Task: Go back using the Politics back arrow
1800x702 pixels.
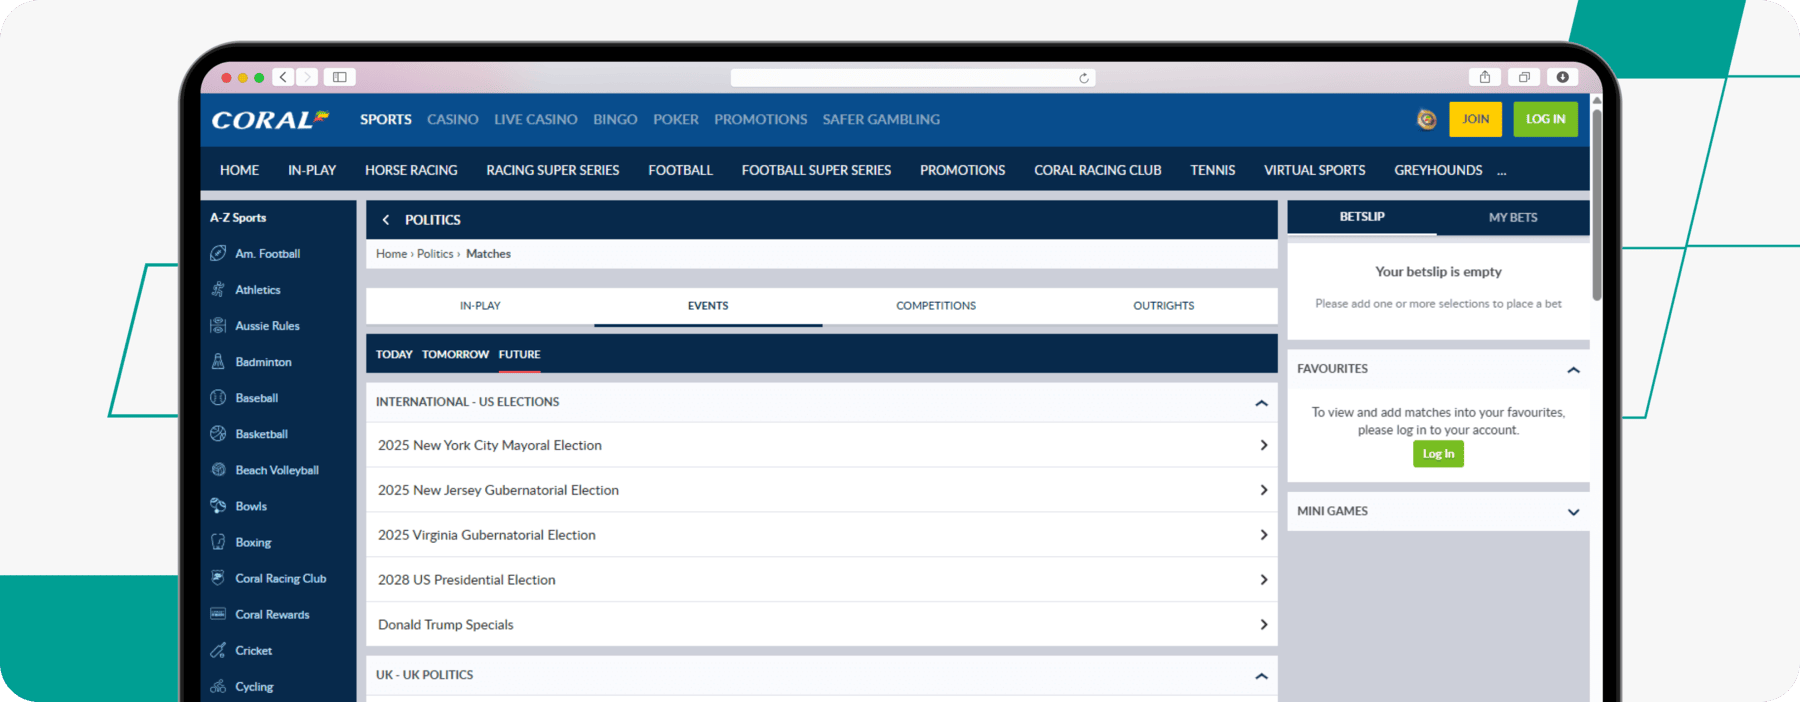Action: 386,220
